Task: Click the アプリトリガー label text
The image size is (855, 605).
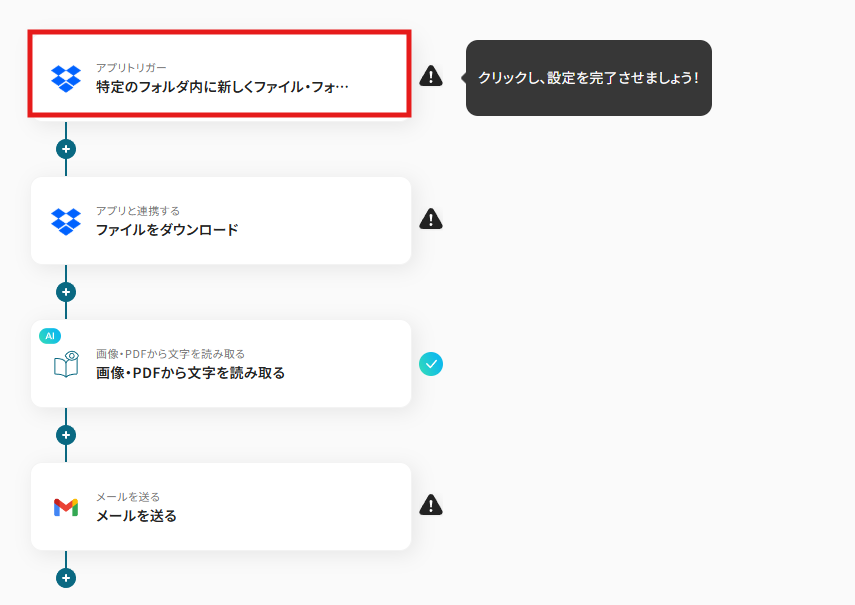Action: (131, 68)
